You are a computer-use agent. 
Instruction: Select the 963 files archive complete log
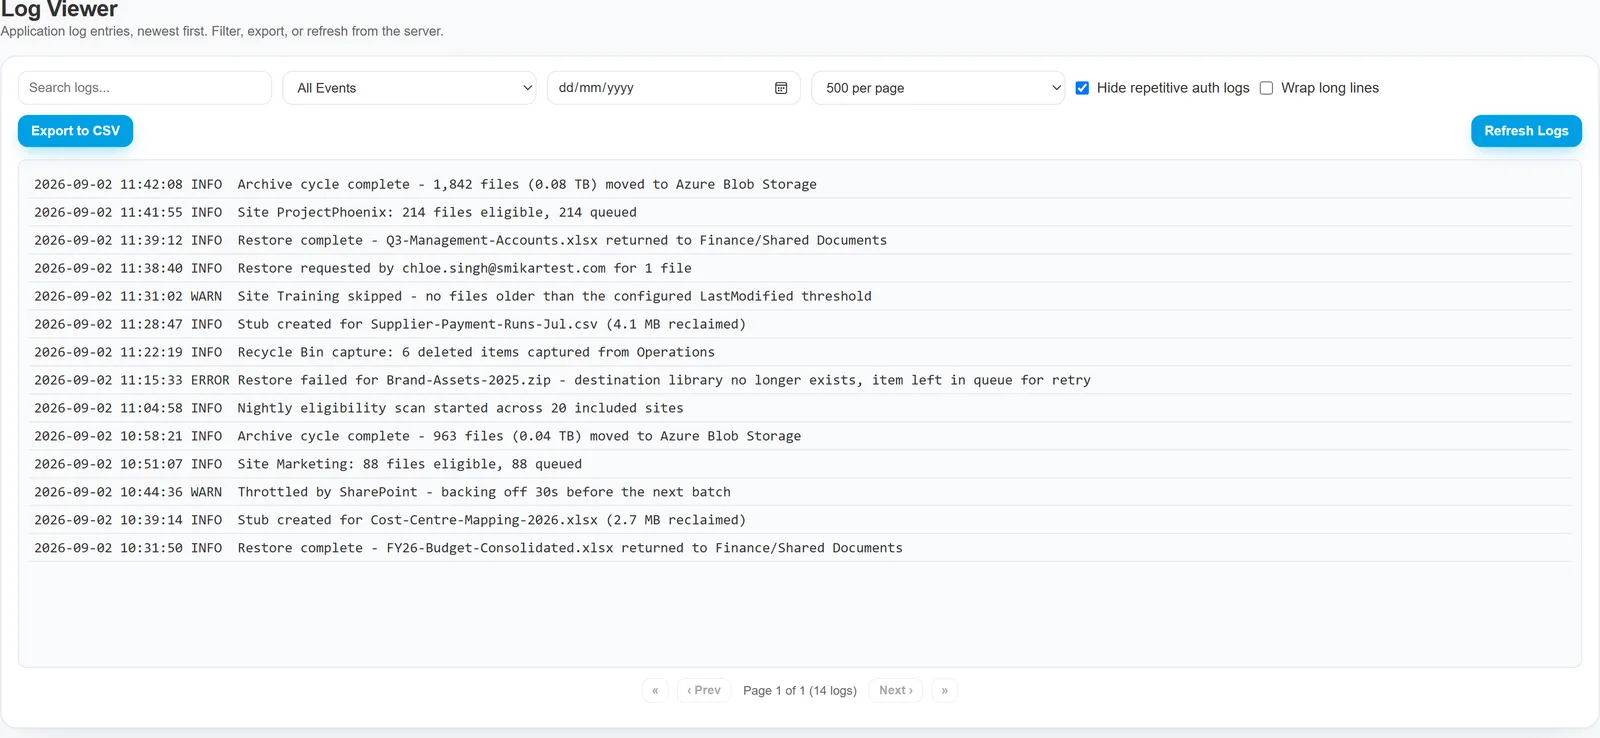click(x=800, y=436)
